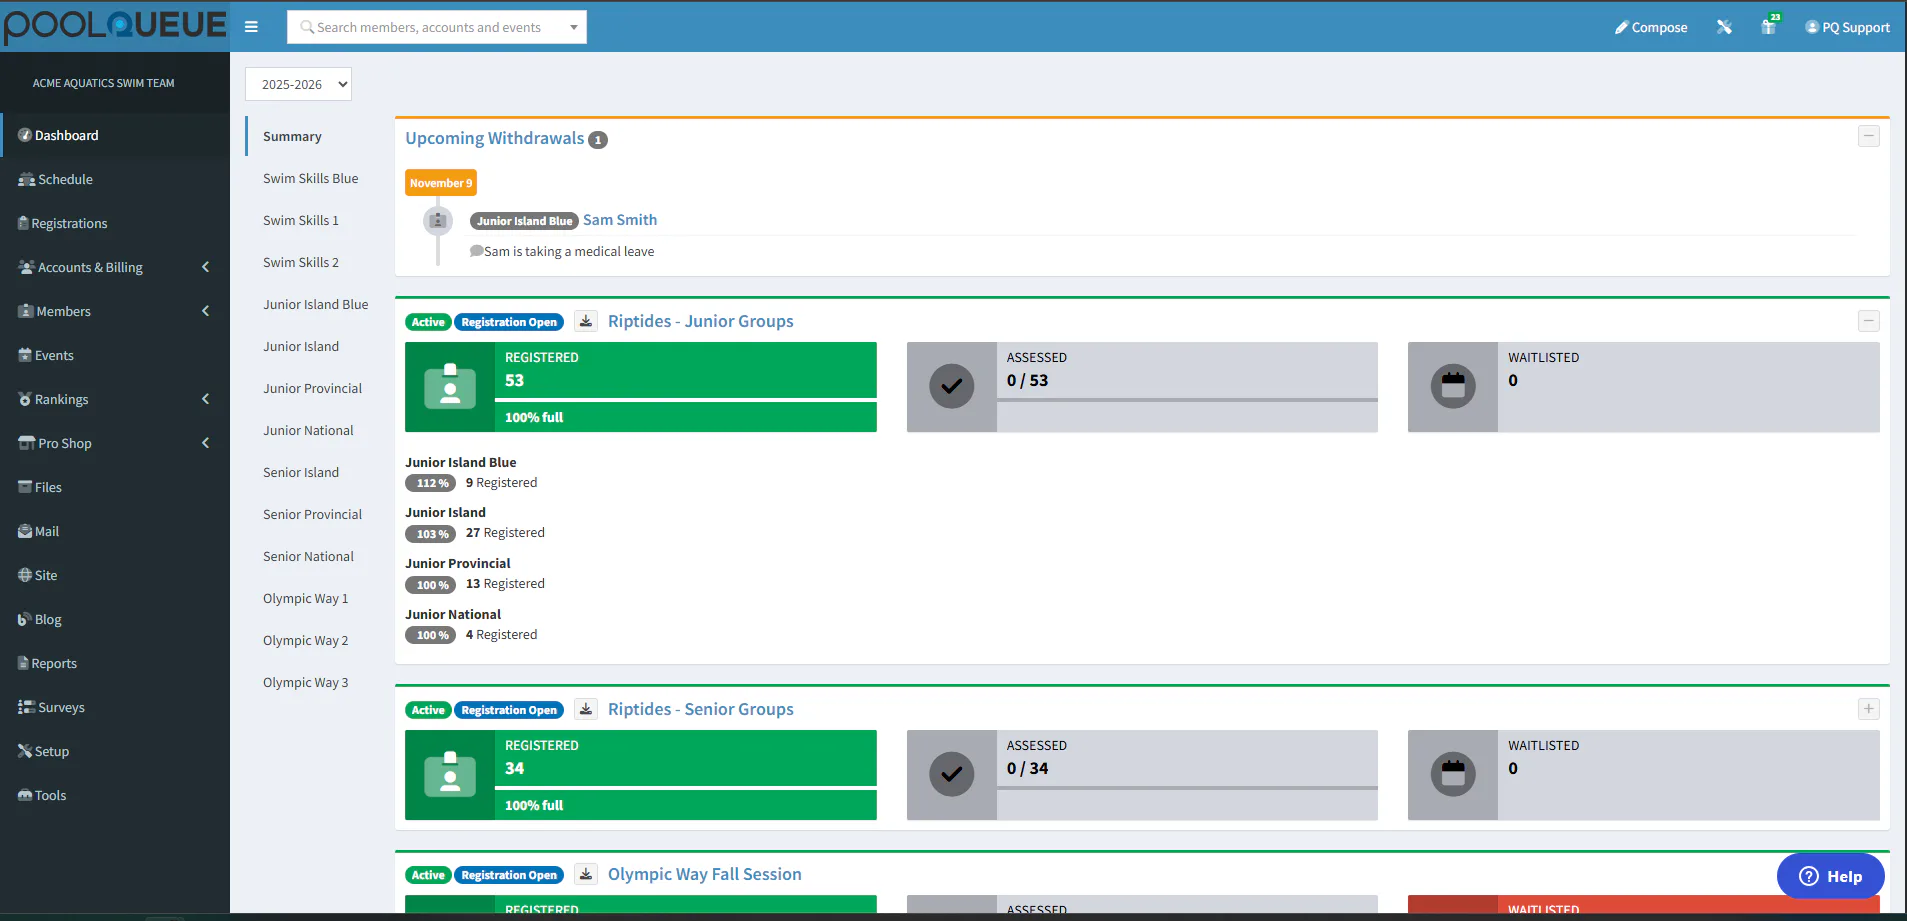Click the Senior Groups registered members icon
Screen dimensions: 1907x921
[x=450, y=775]
